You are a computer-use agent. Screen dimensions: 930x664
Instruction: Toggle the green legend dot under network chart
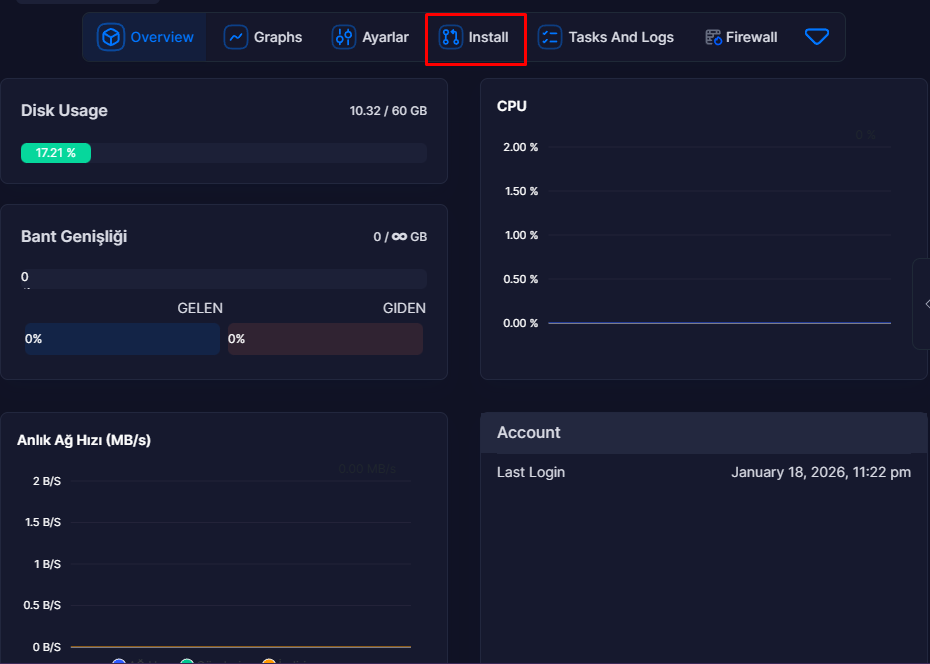187,661
